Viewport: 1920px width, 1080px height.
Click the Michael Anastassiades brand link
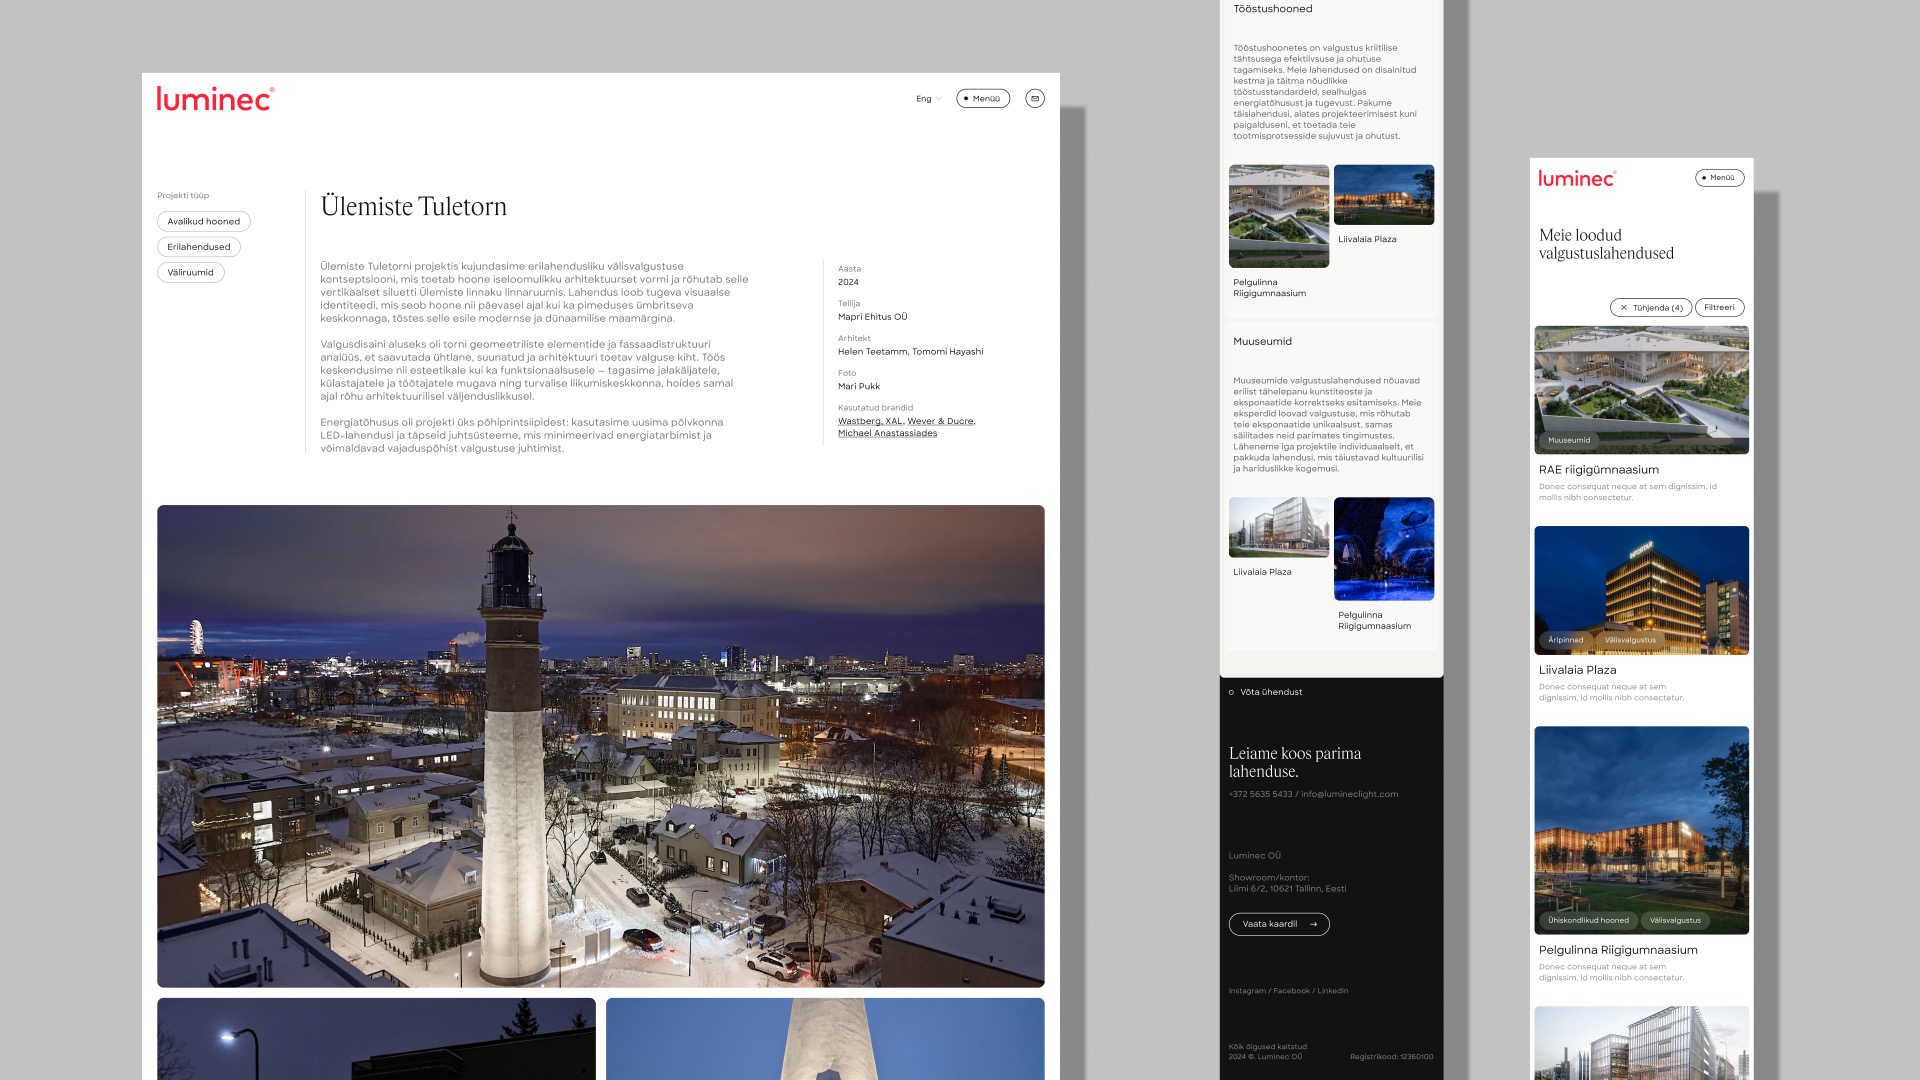(887, 433)
